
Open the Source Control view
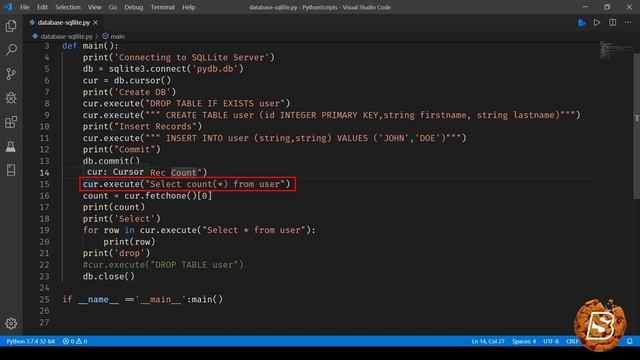[11, 74]
